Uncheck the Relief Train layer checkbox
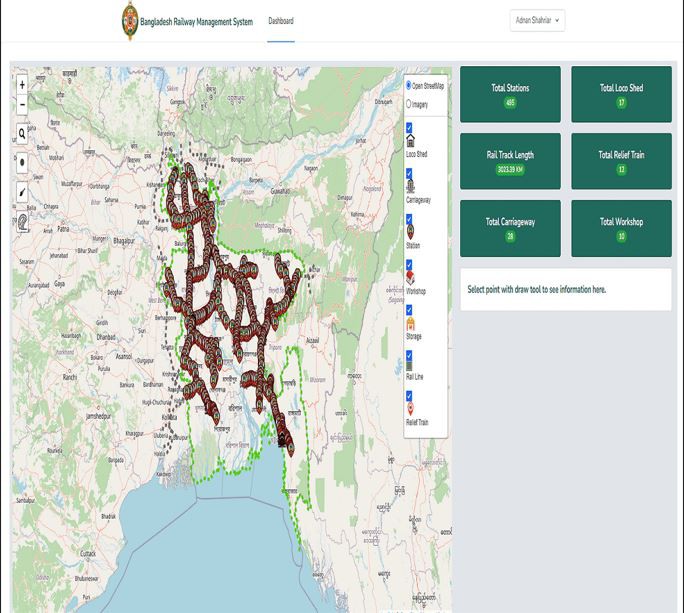 point(409,396)
